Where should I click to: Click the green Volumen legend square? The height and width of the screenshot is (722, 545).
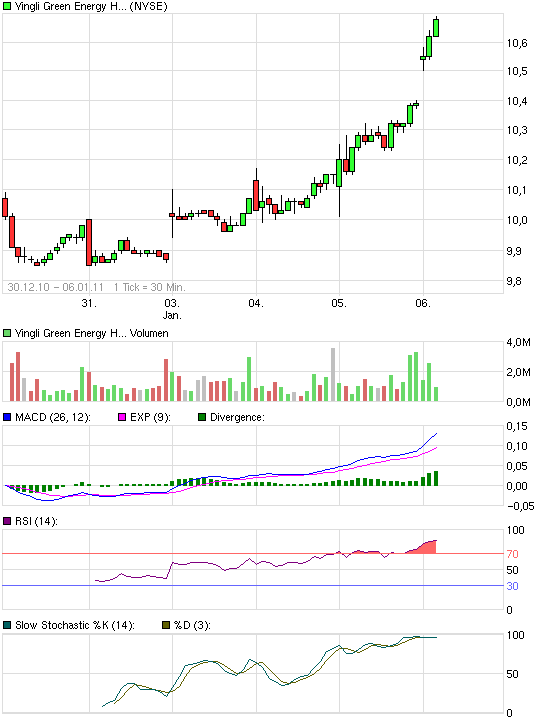(x=7, y=333)
